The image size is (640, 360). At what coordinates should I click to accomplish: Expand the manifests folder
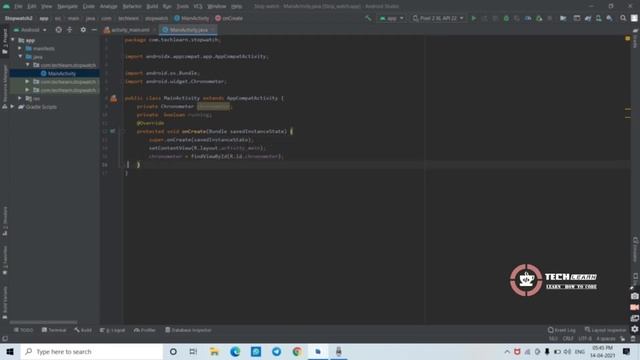tap(20, 48)
